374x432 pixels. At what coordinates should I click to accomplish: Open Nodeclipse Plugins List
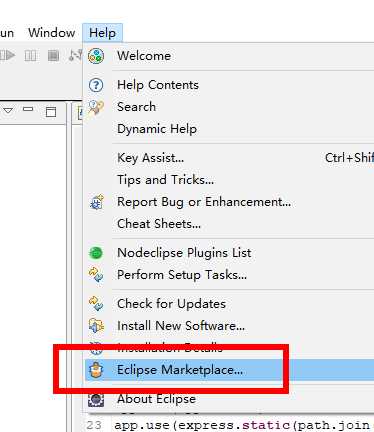[x=184, y=253]
